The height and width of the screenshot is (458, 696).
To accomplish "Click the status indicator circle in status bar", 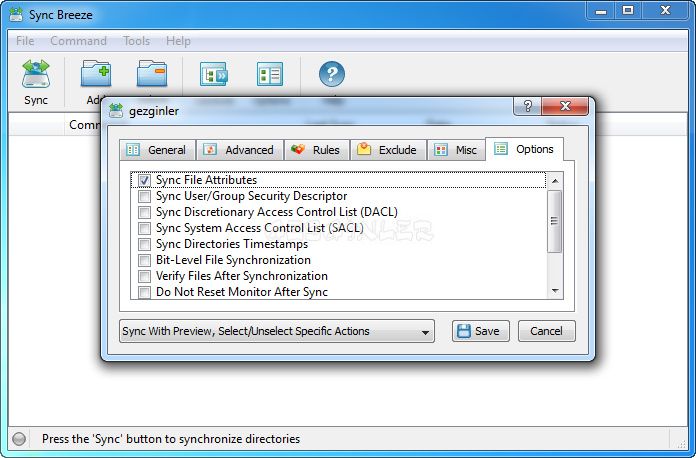I will [x=19, y=439].
